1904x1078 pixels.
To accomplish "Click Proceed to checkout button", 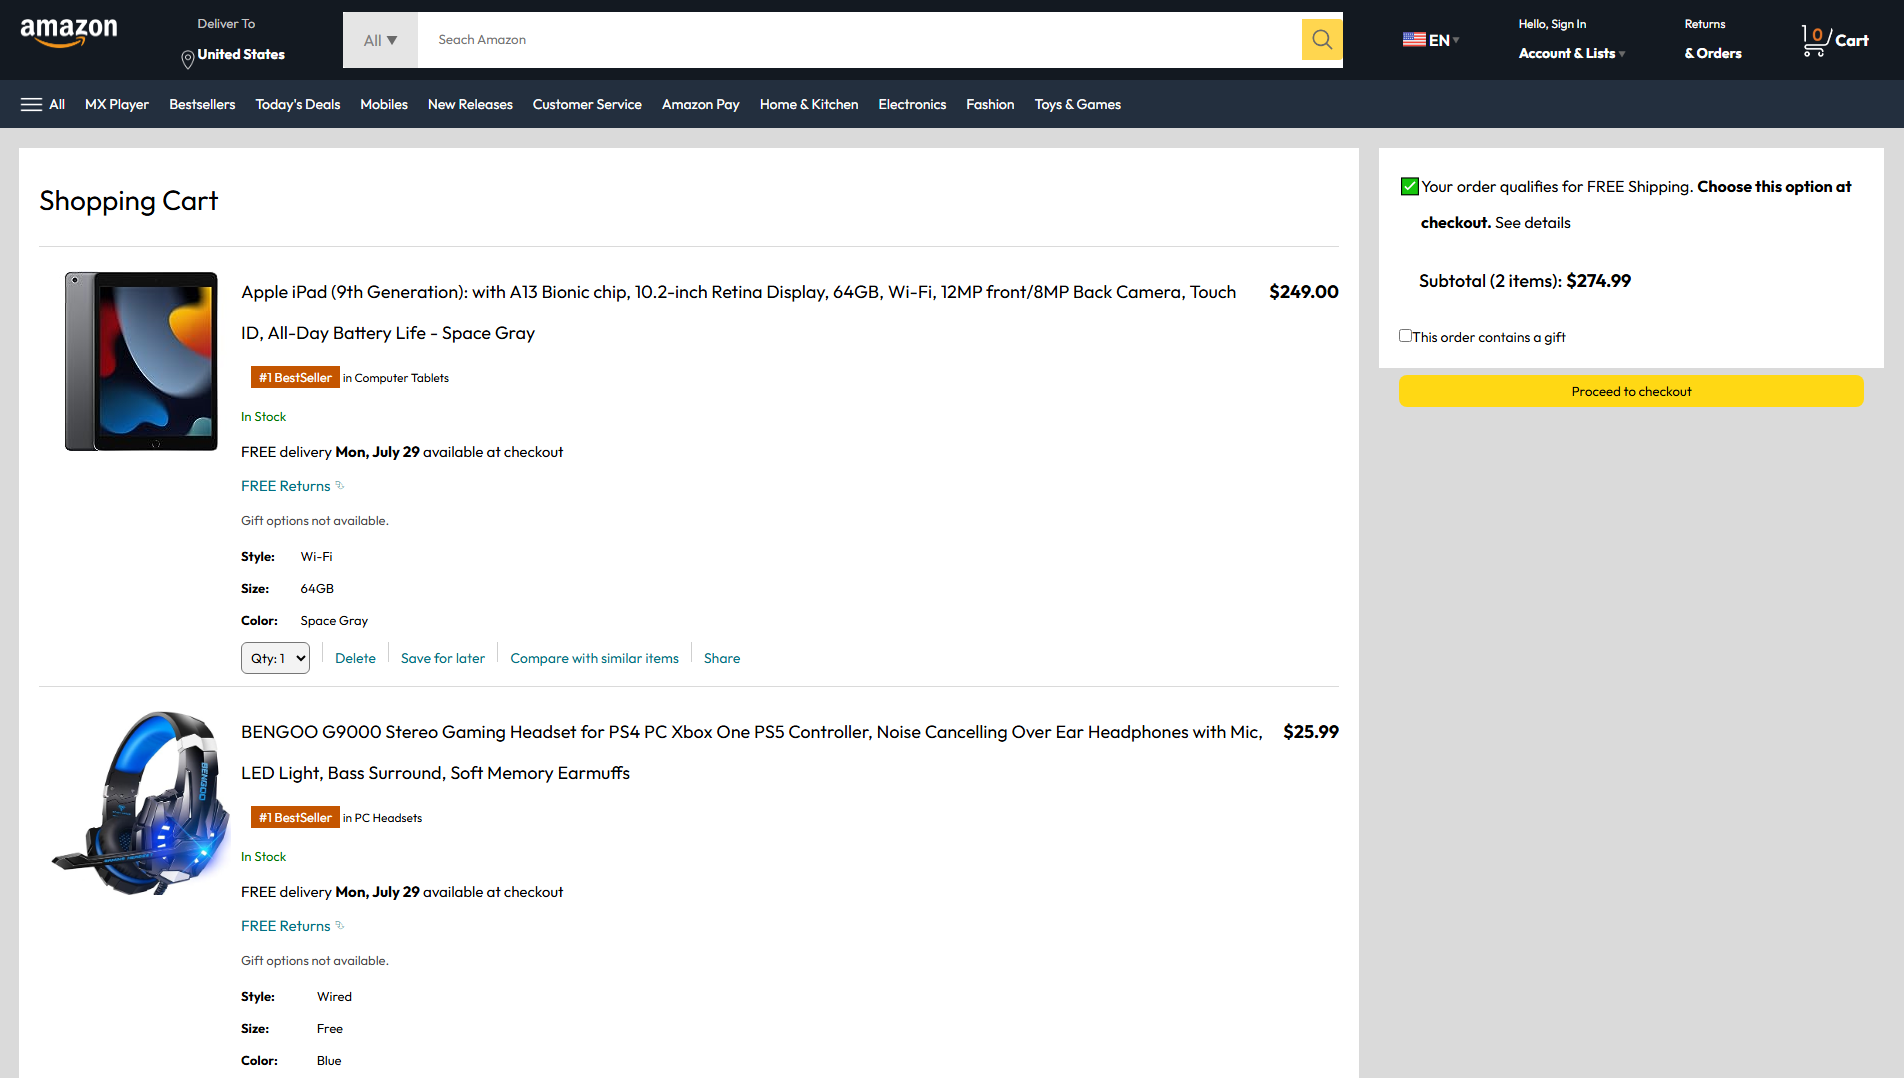I will click(1631, 391).
